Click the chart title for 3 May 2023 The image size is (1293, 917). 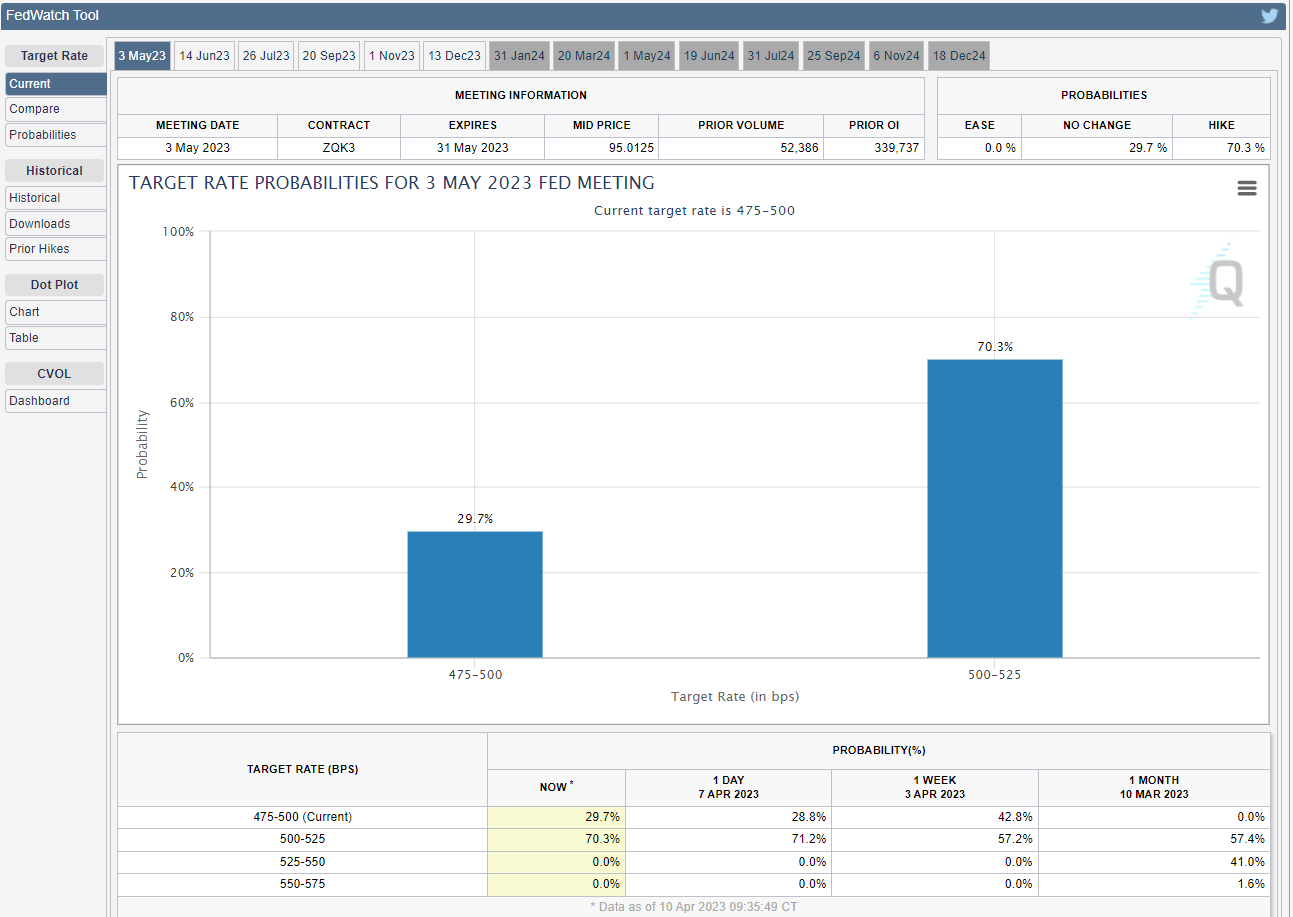click(x=392, y=183)
